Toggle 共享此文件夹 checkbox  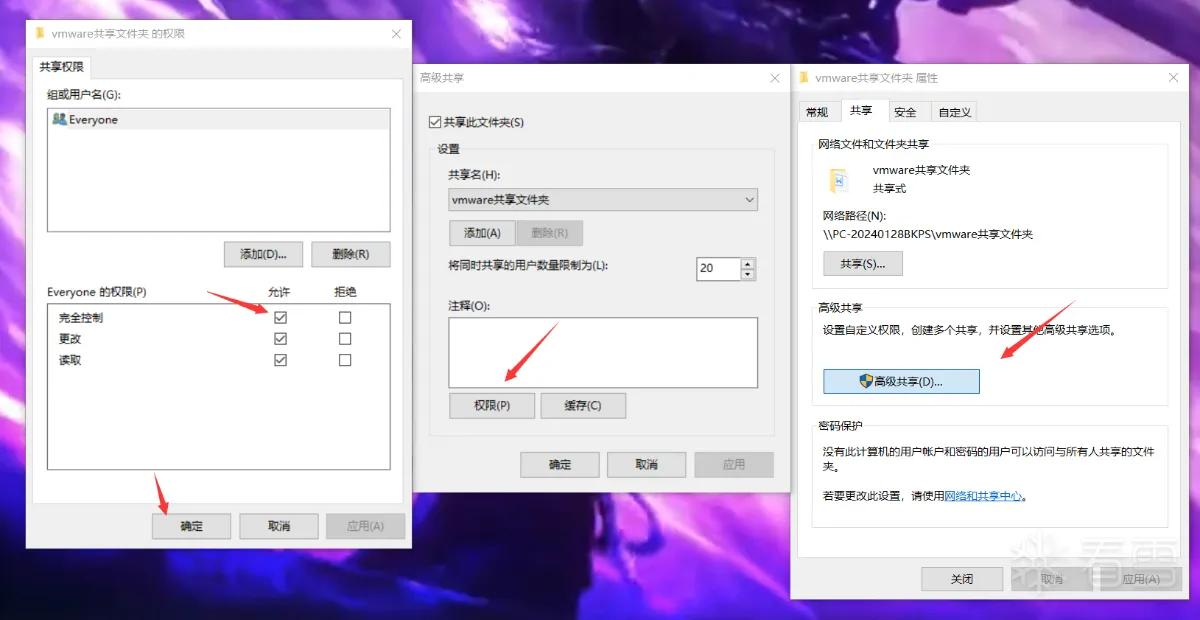434,122
